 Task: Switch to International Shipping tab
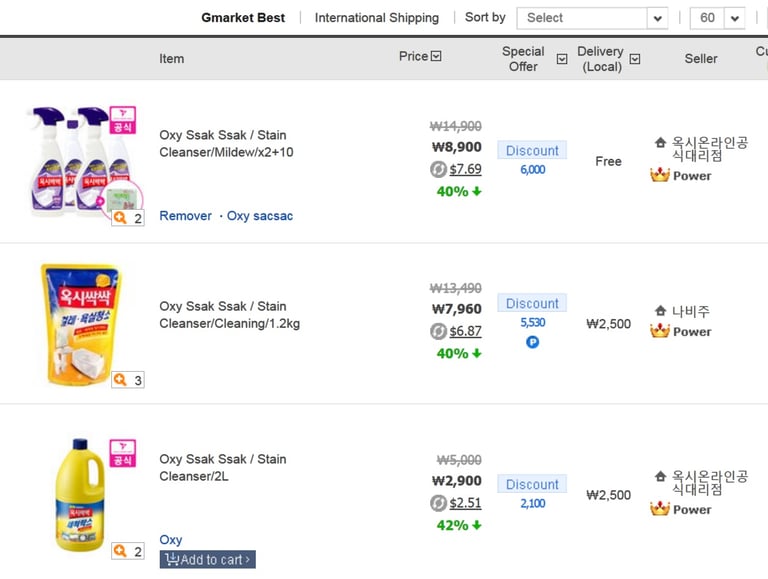tap(377, 18)
